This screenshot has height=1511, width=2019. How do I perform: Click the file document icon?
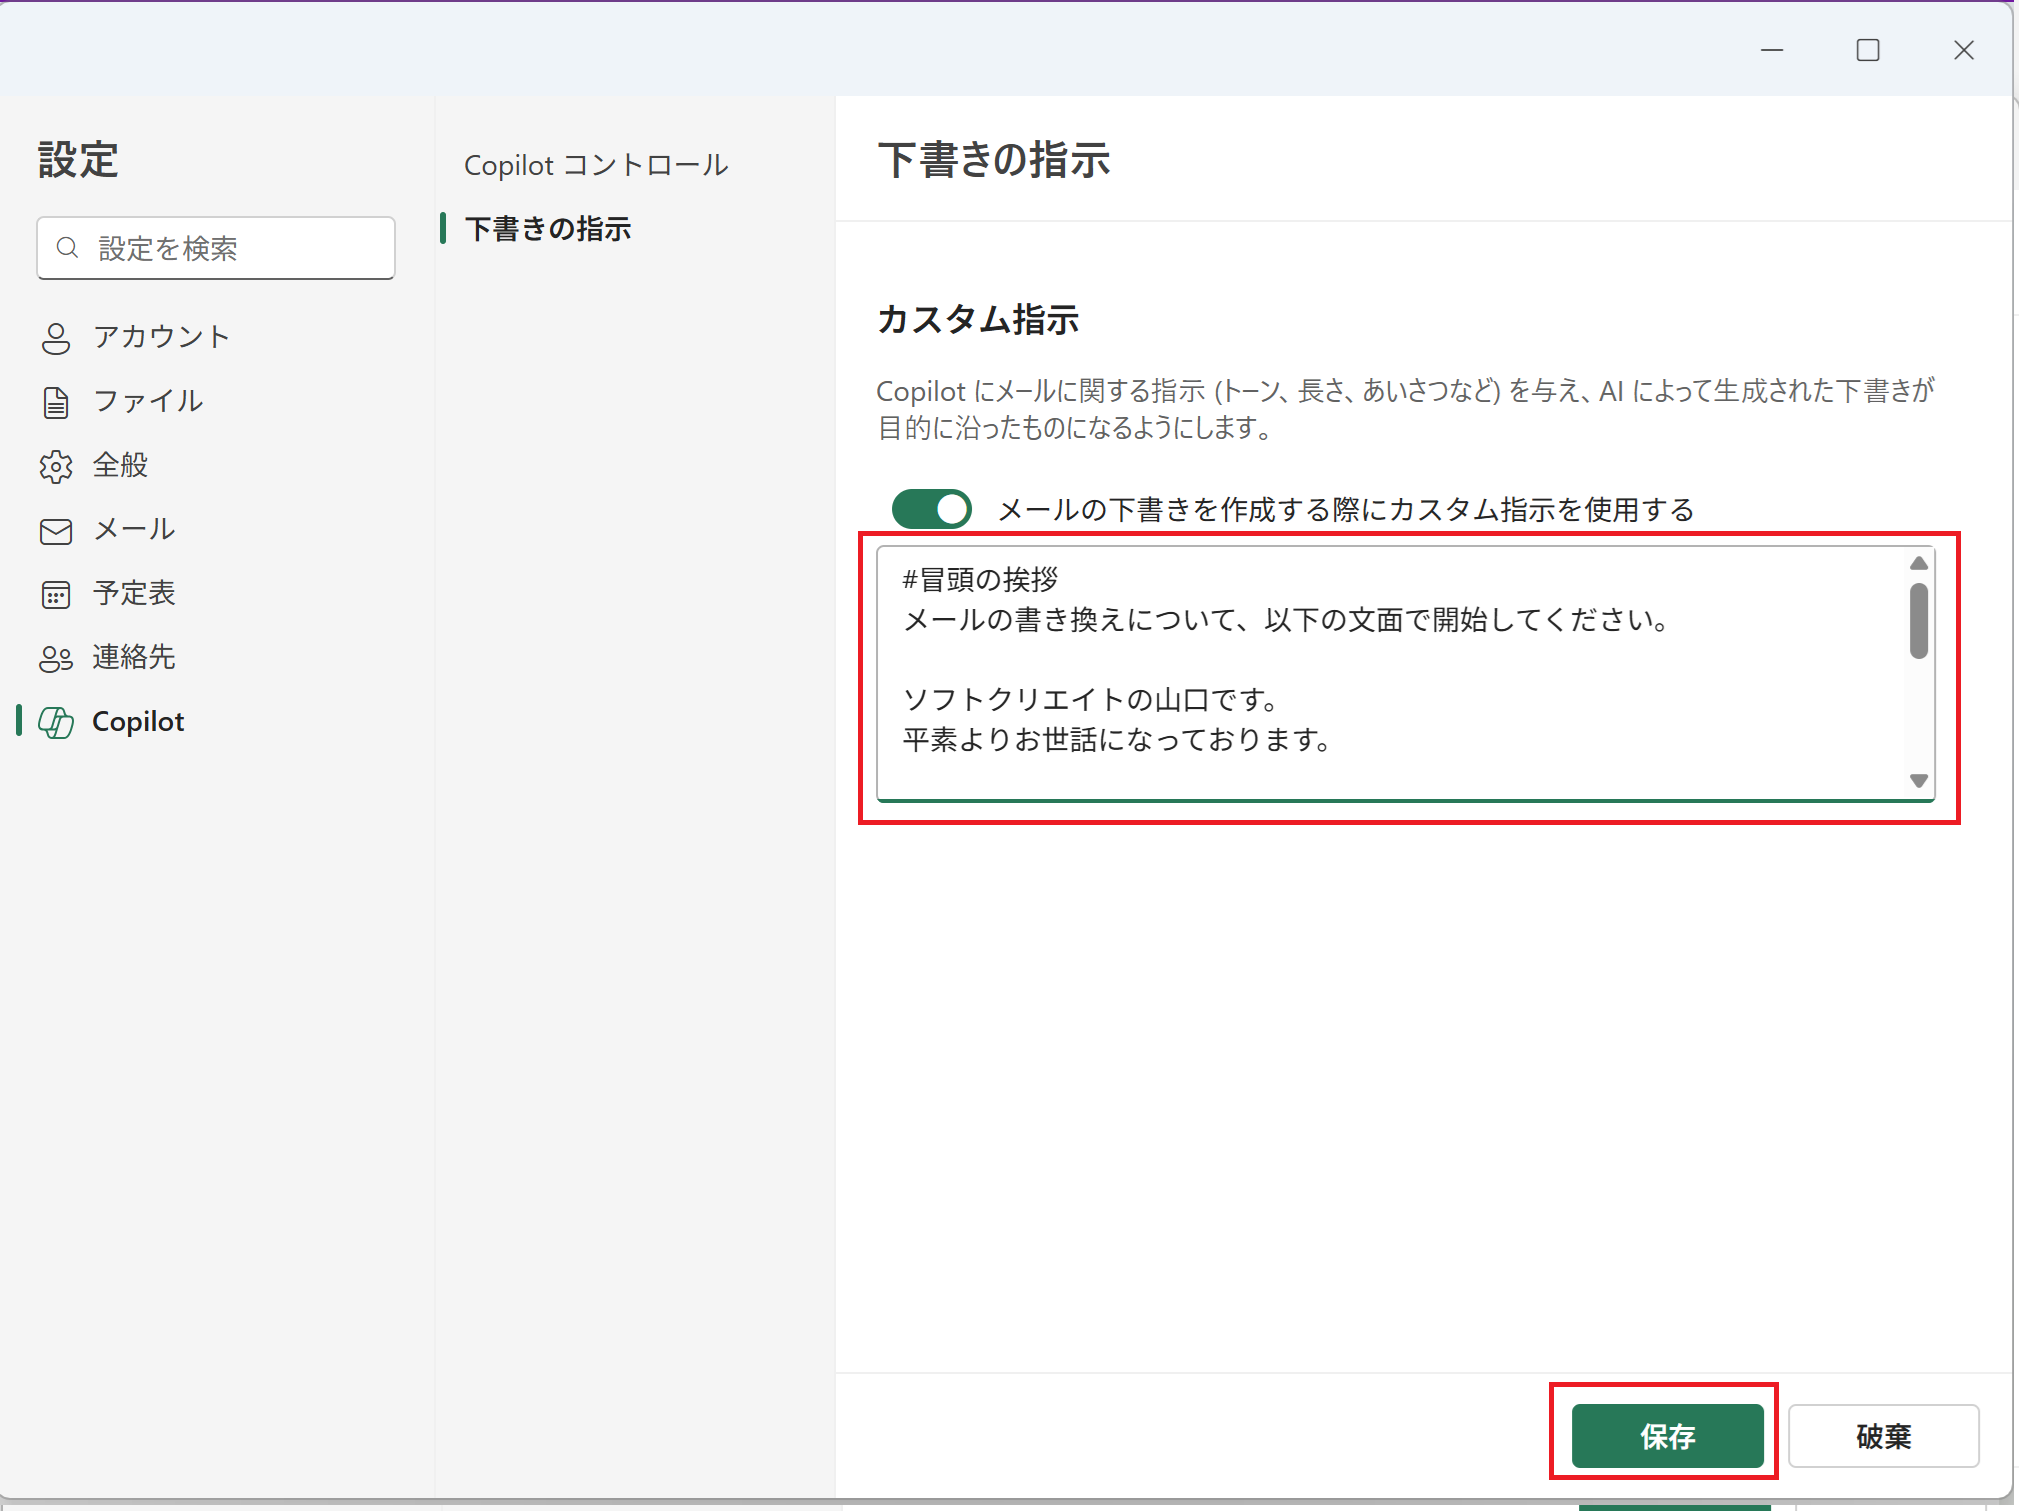point(56,402)
